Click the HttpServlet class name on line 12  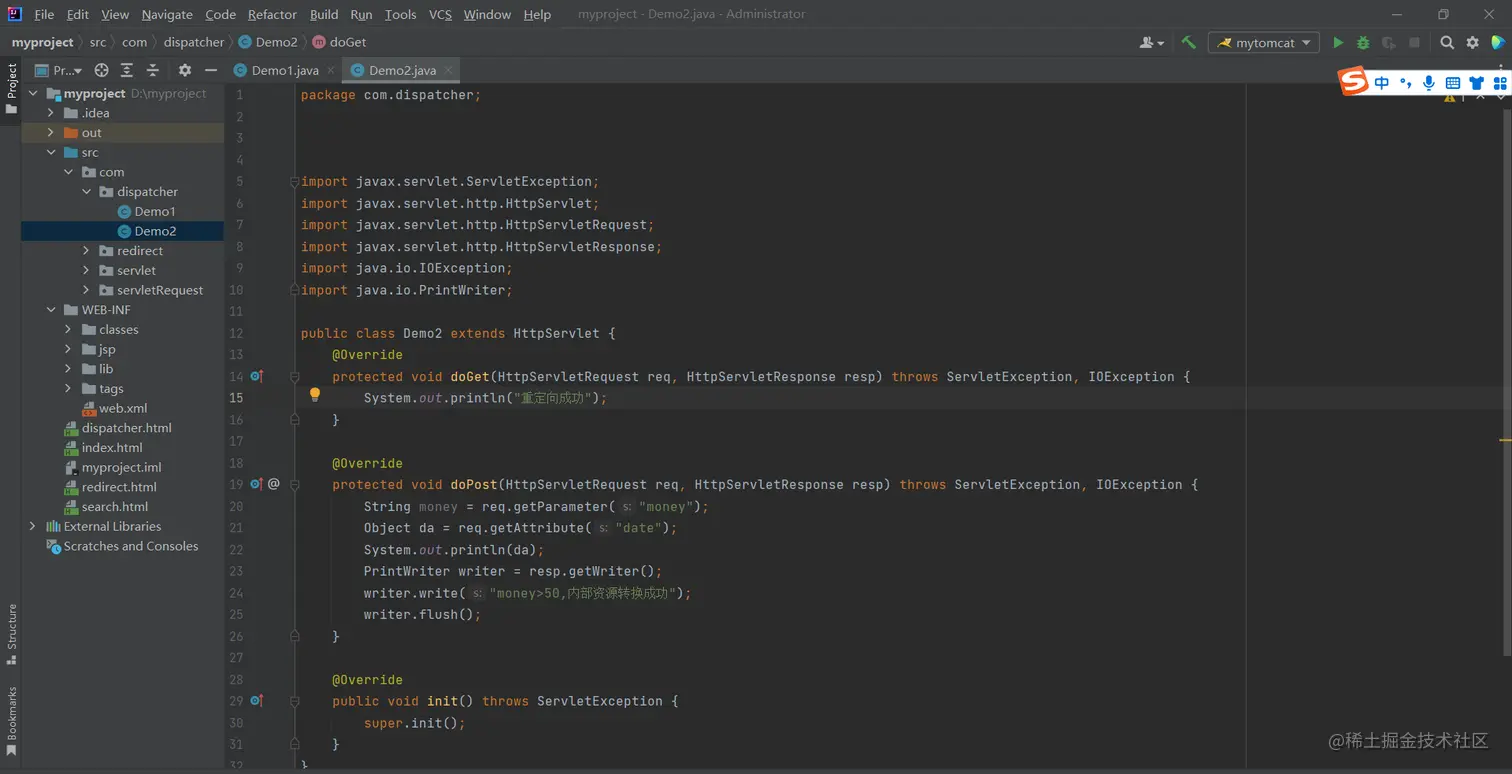pos(557,333)
